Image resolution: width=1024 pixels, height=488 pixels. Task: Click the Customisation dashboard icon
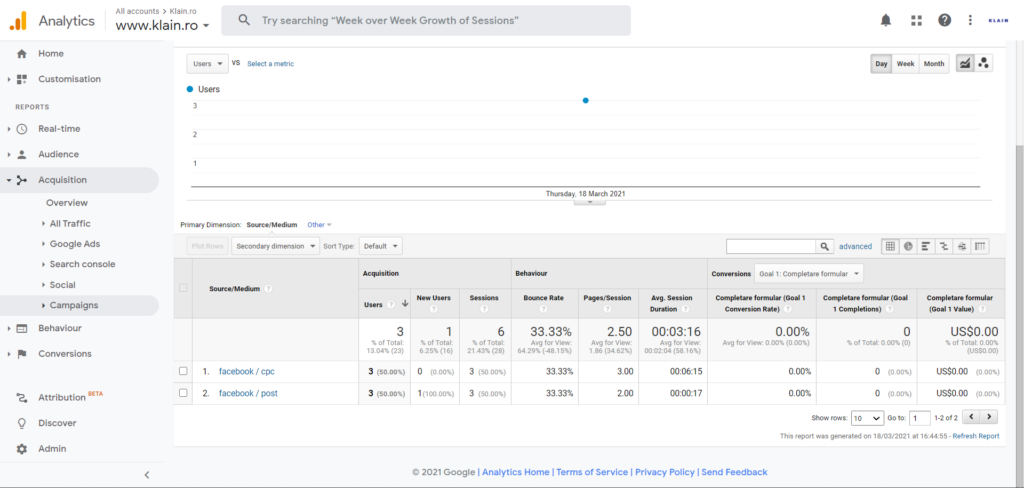(x=22, y=79)
